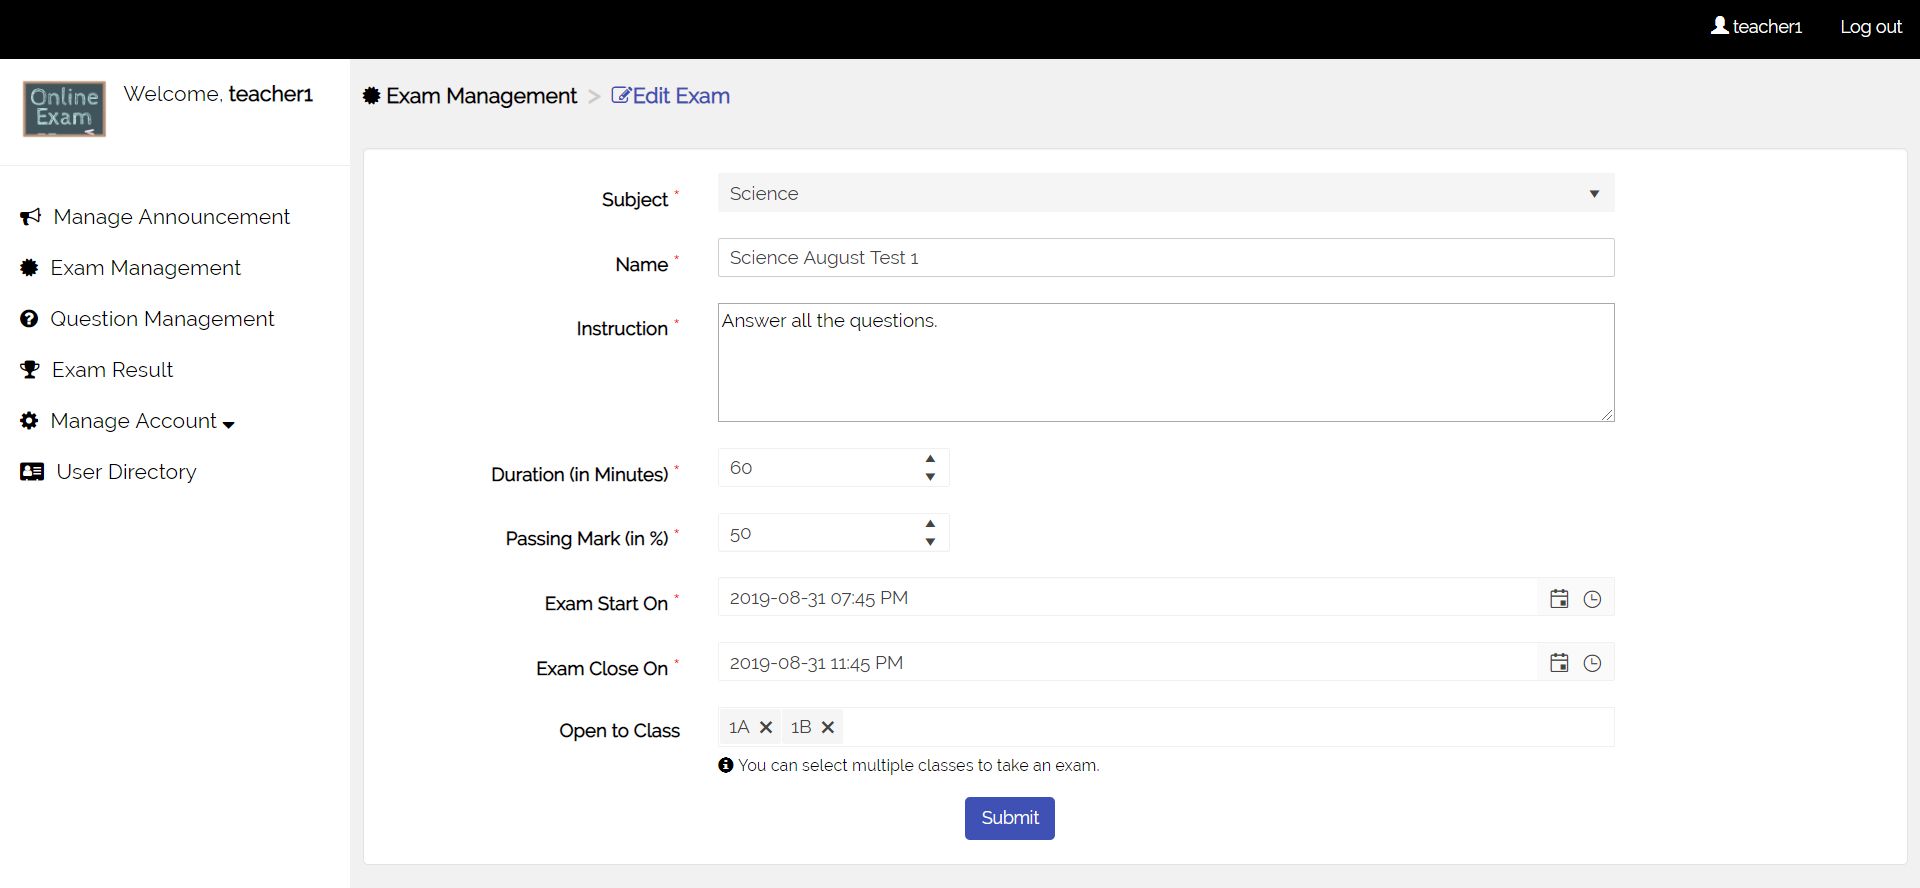Click the teacher1 user profile icon
Screen dimensions: 1920x888
(1719, 26)
